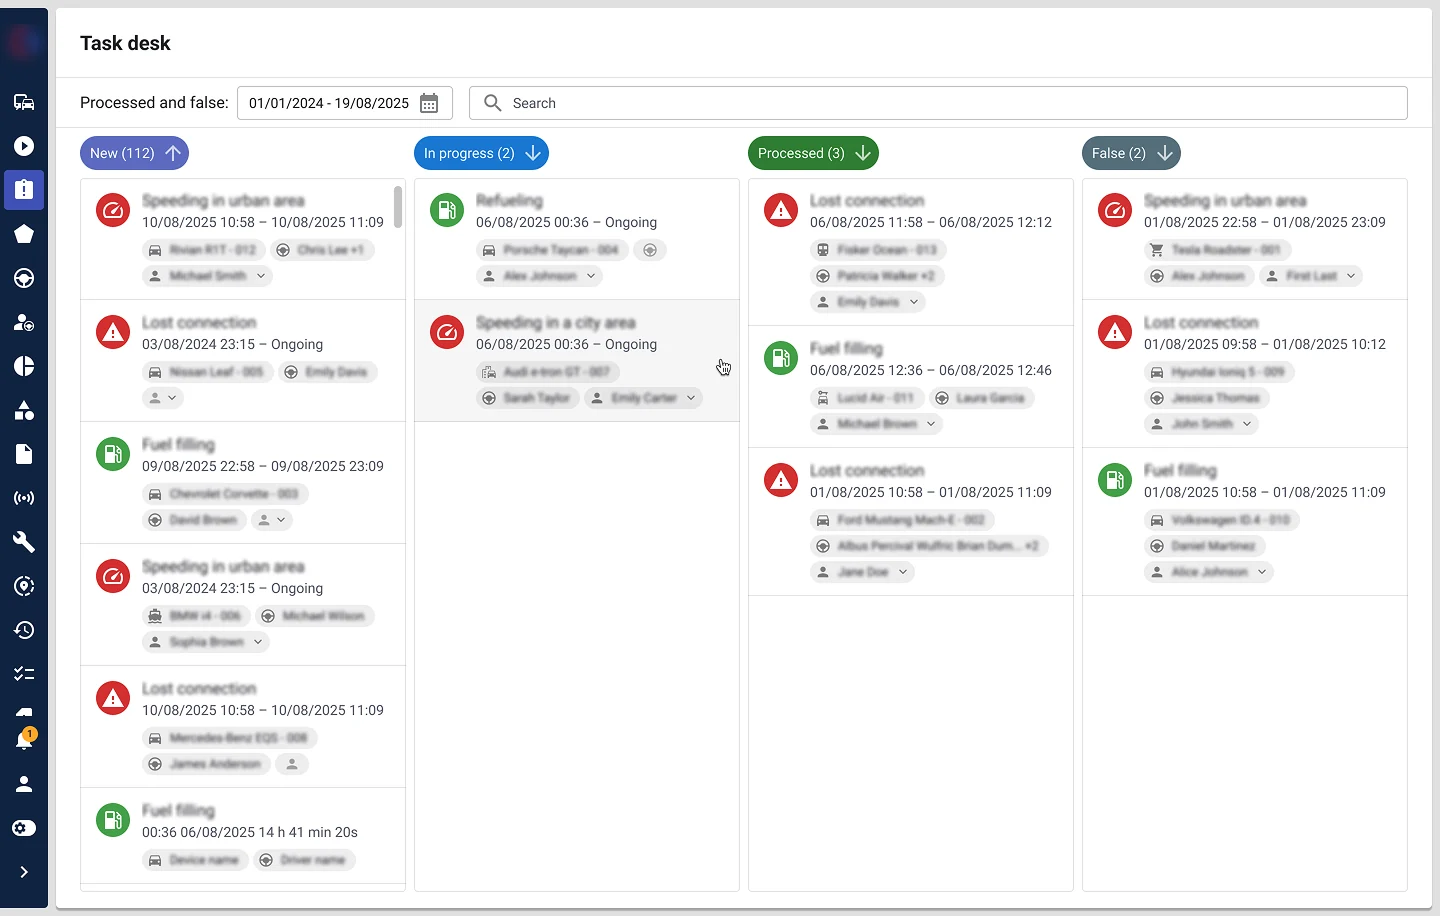Open the vehicles truck icon in sidebar
This screenshot has height=916, width=1440.
(x=24, y=102)
